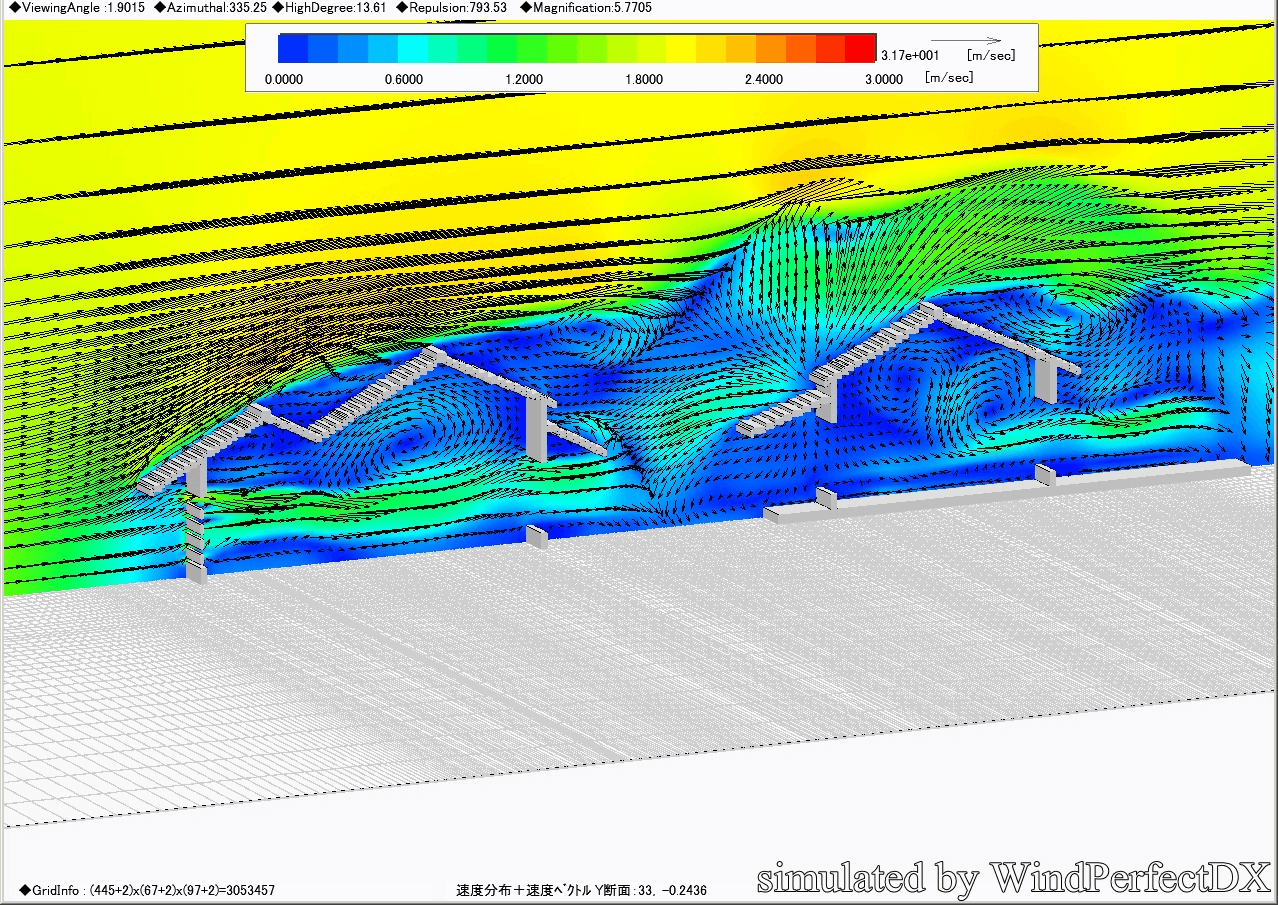The image size is (1278, 905).
Task: Click the Azimuthal 335.25 readout
Action: click(210, 8)
